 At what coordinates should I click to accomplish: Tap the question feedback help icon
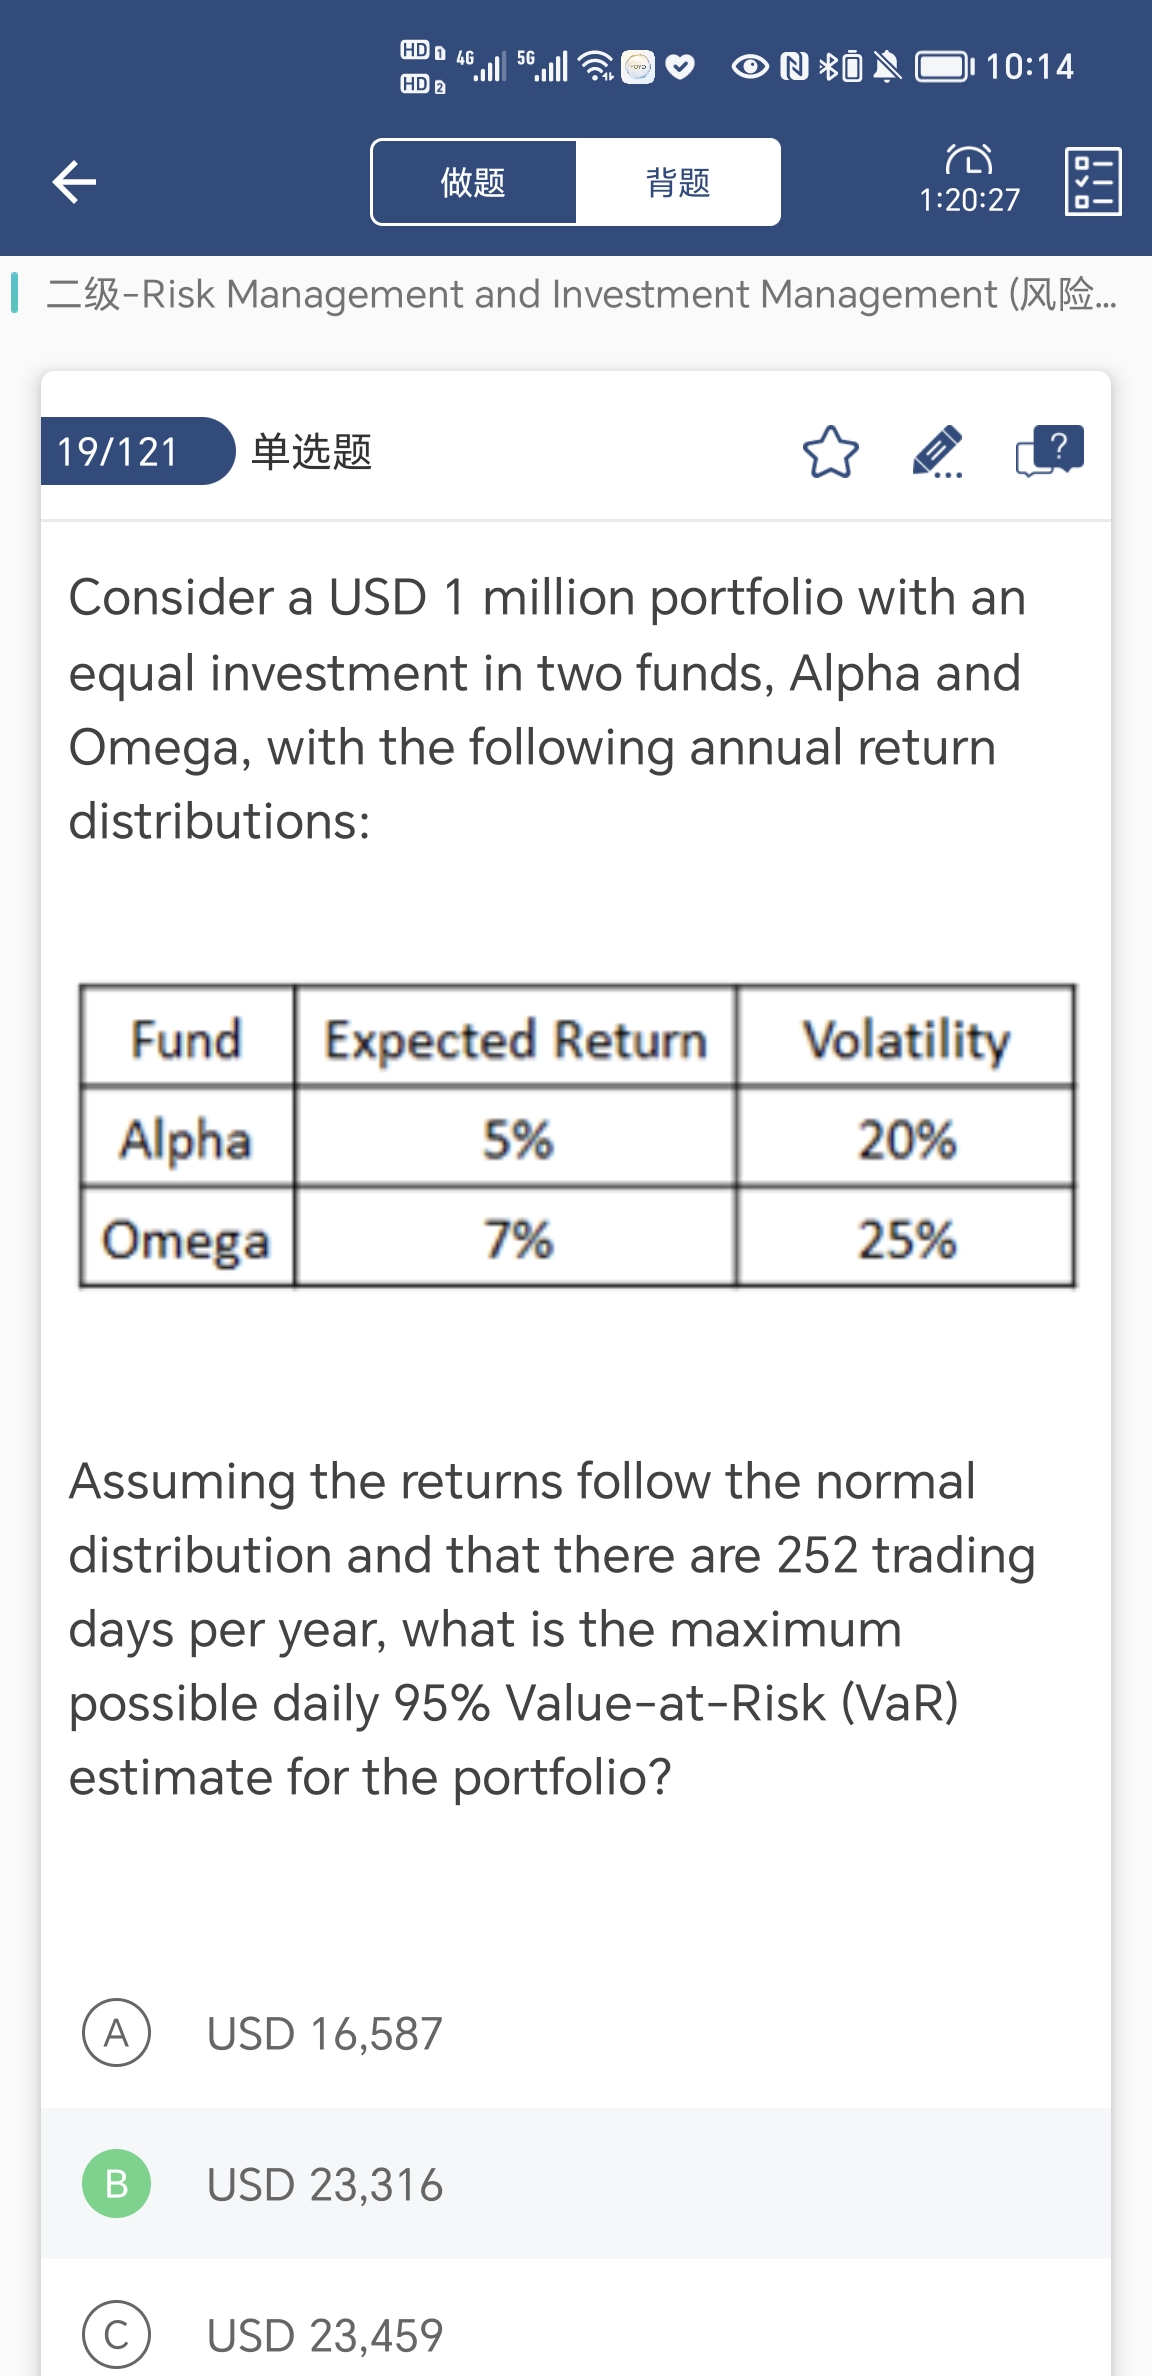click(1049, 451)
